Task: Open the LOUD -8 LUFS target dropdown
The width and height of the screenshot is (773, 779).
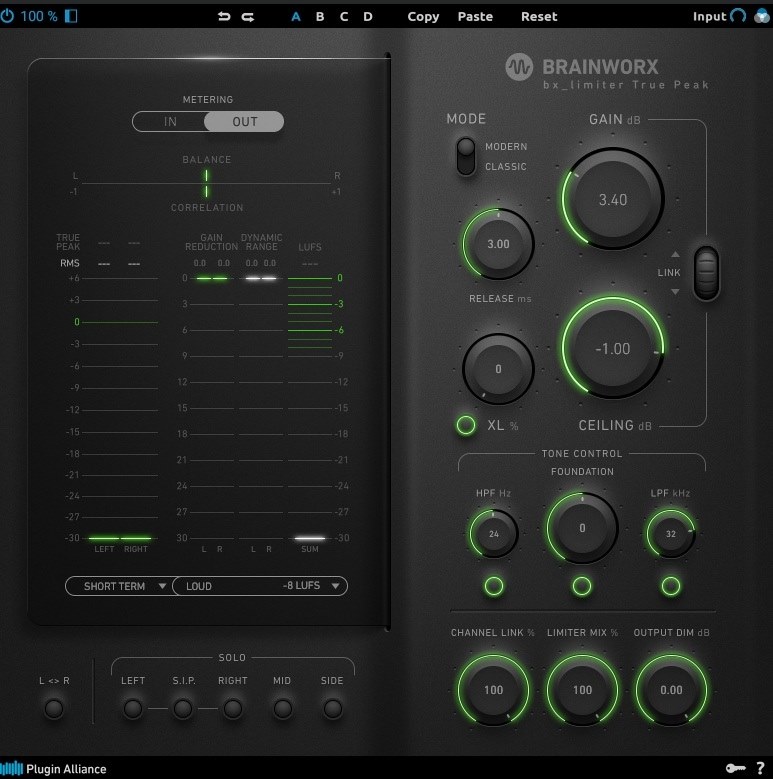Action: (260, 586)
